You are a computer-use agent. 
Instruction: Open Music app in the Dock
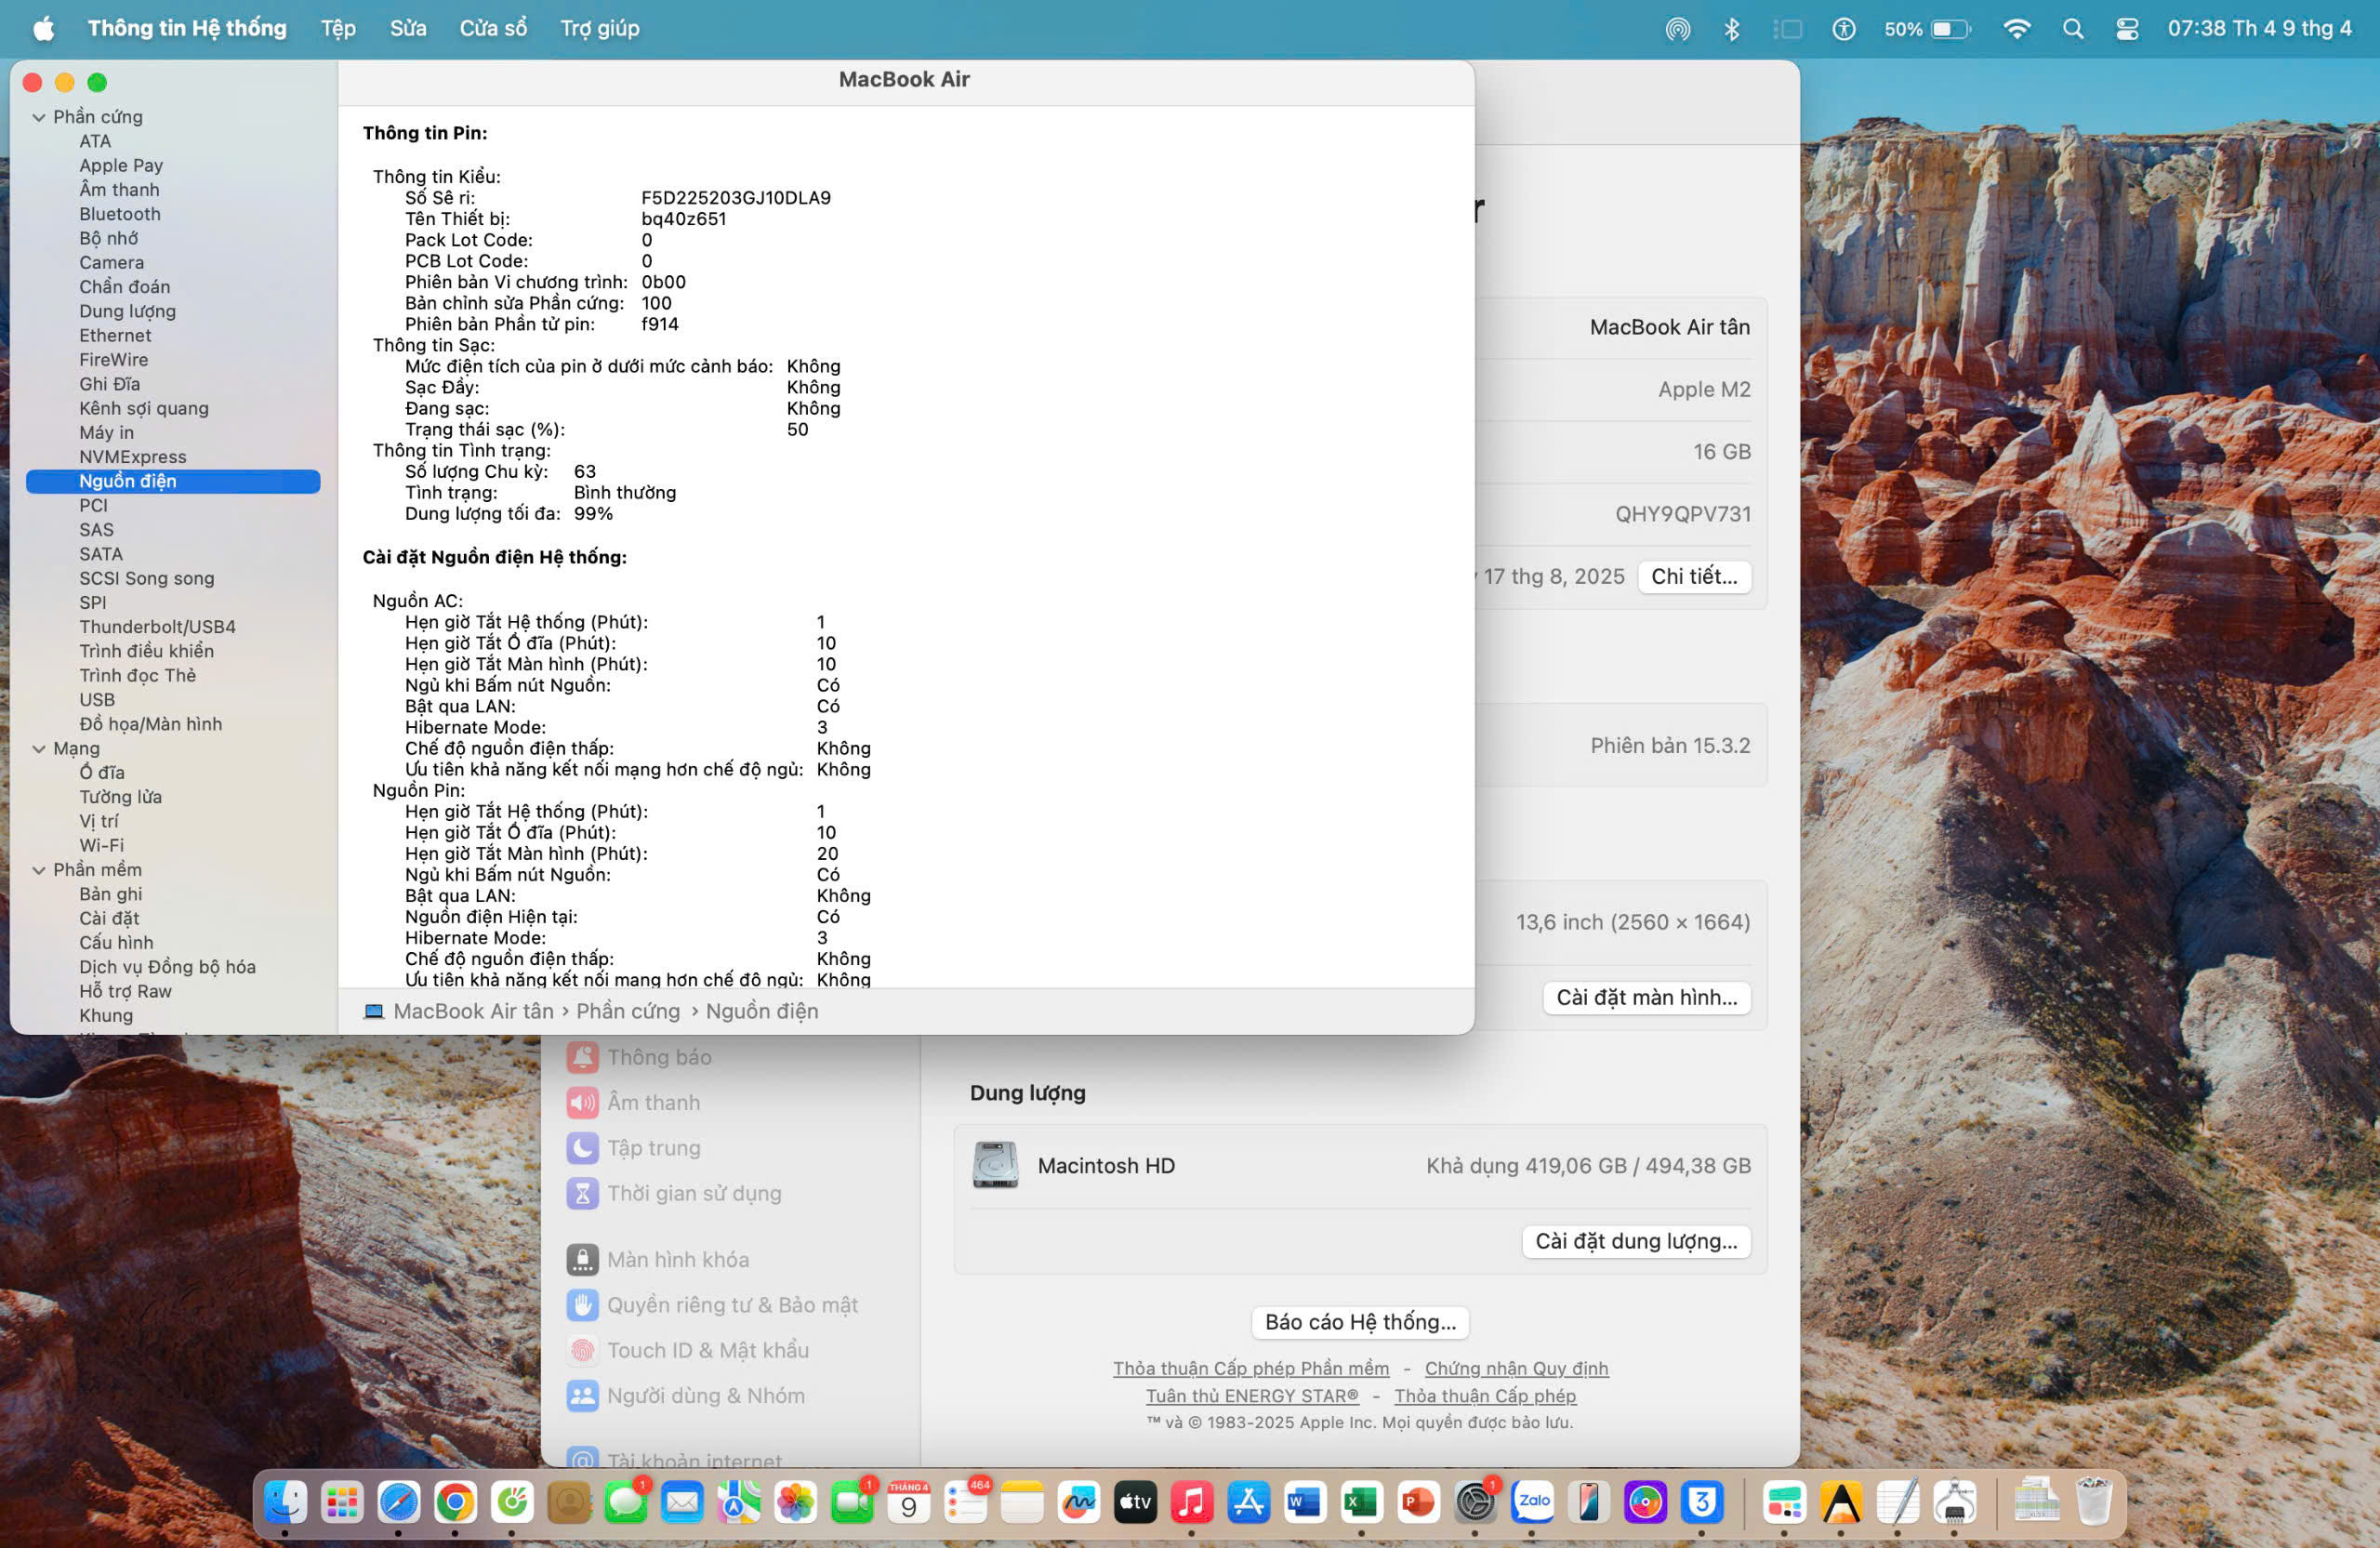(x=1192, y=1502)
